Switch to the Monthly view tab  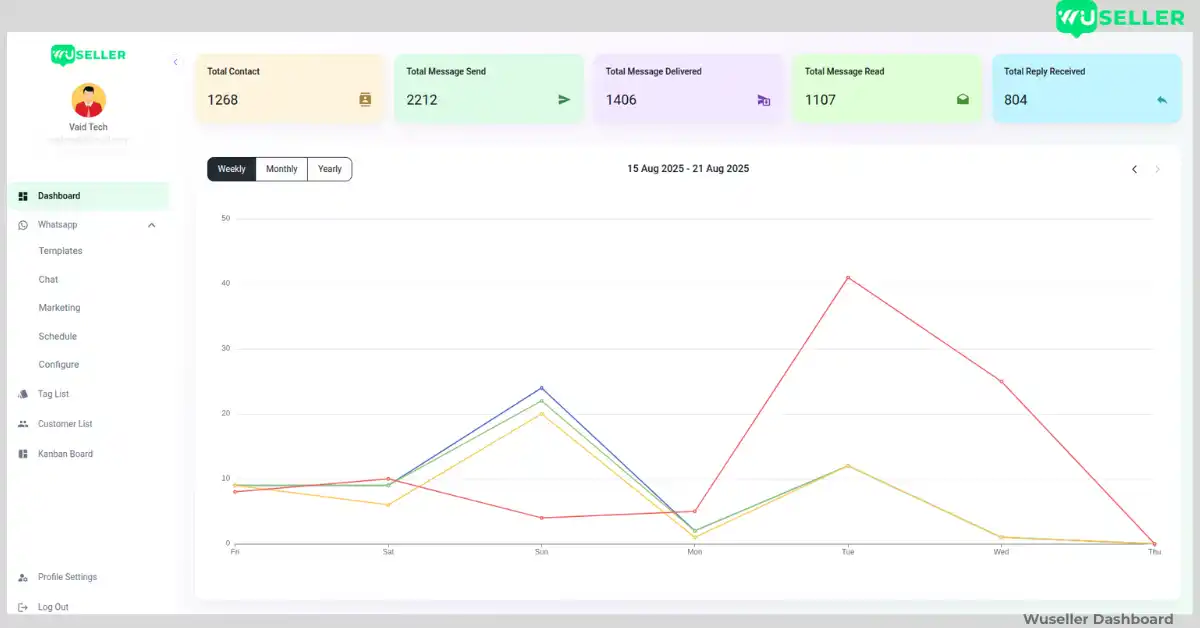(x=281, y=169)
